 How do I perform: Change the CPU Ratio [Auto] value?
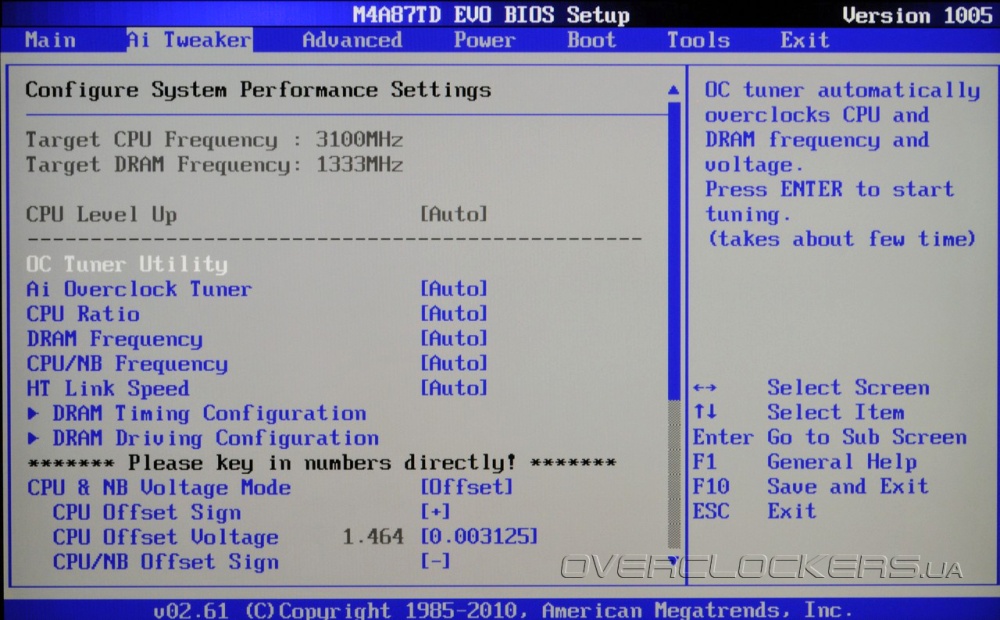tap(453, 314)
